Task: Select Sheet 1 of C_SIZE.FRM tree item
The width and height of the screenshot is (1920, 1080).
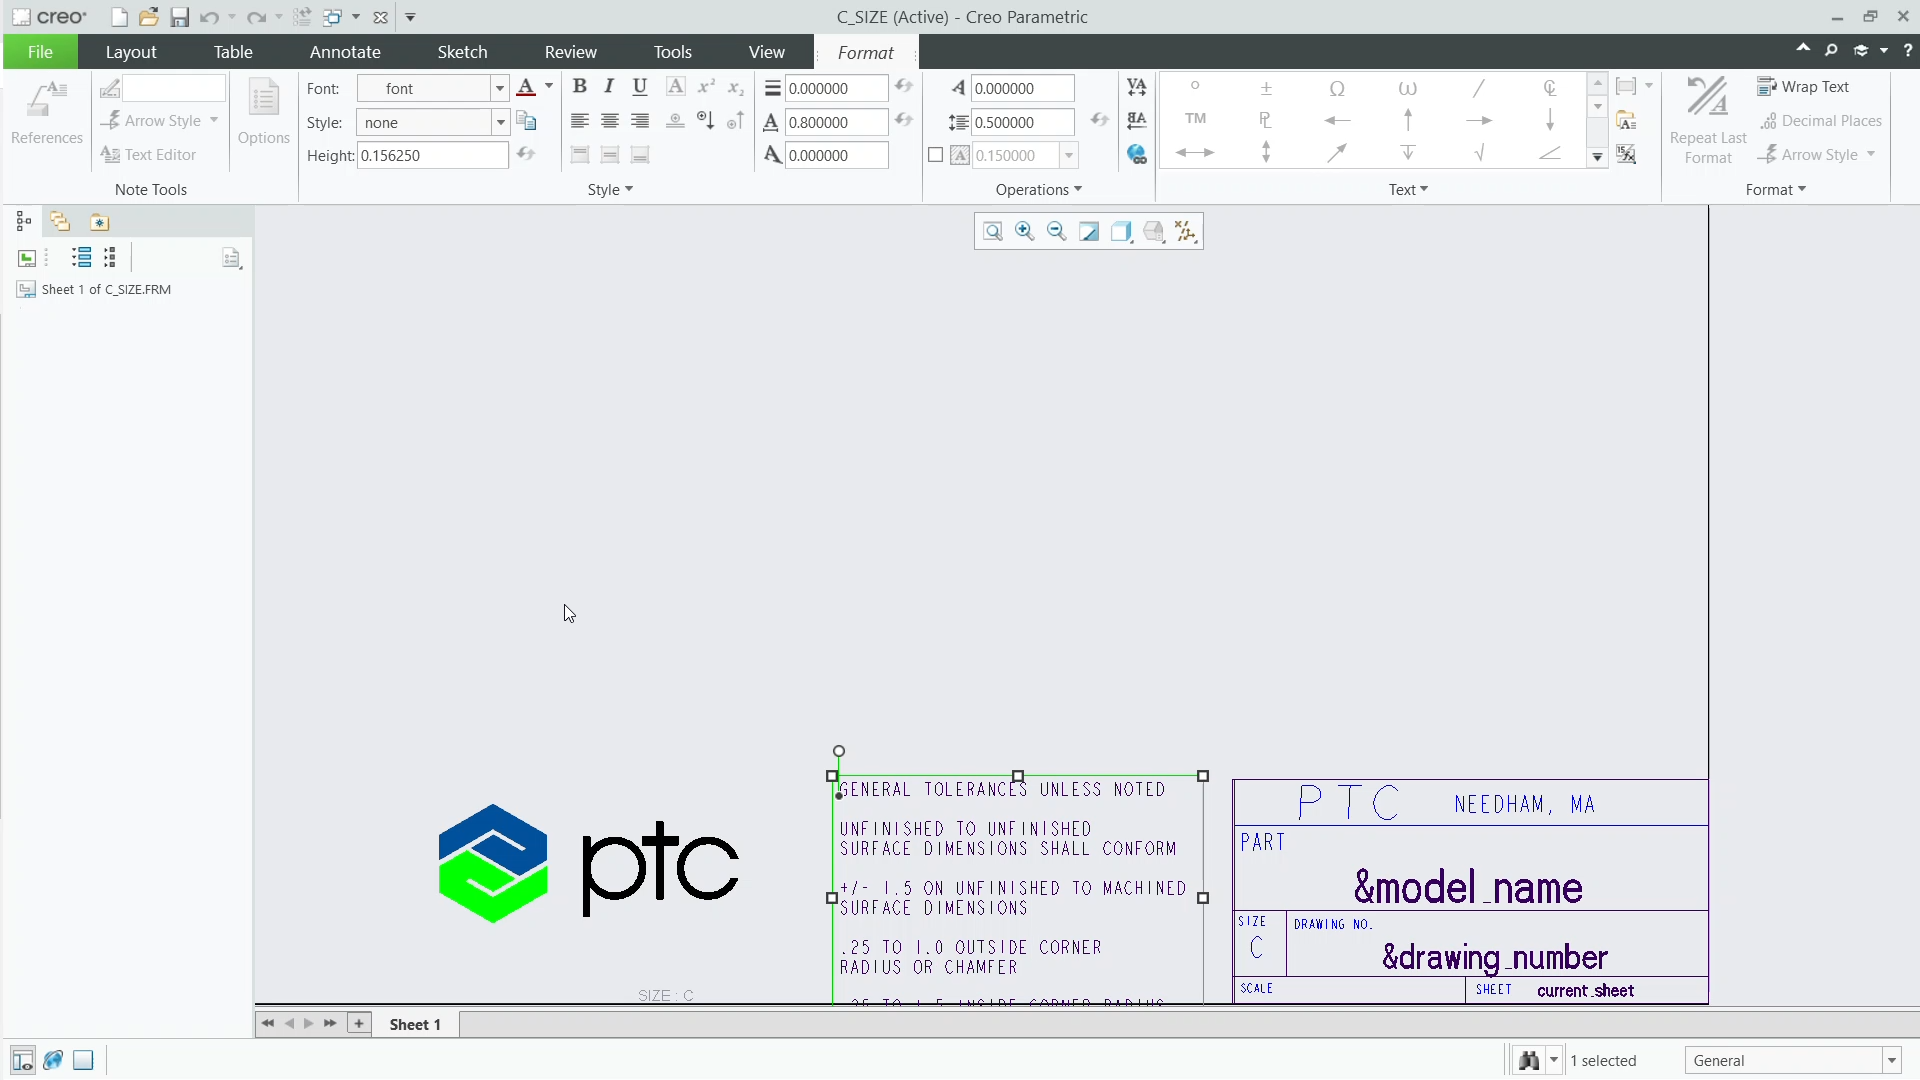Action: [95, 289]
